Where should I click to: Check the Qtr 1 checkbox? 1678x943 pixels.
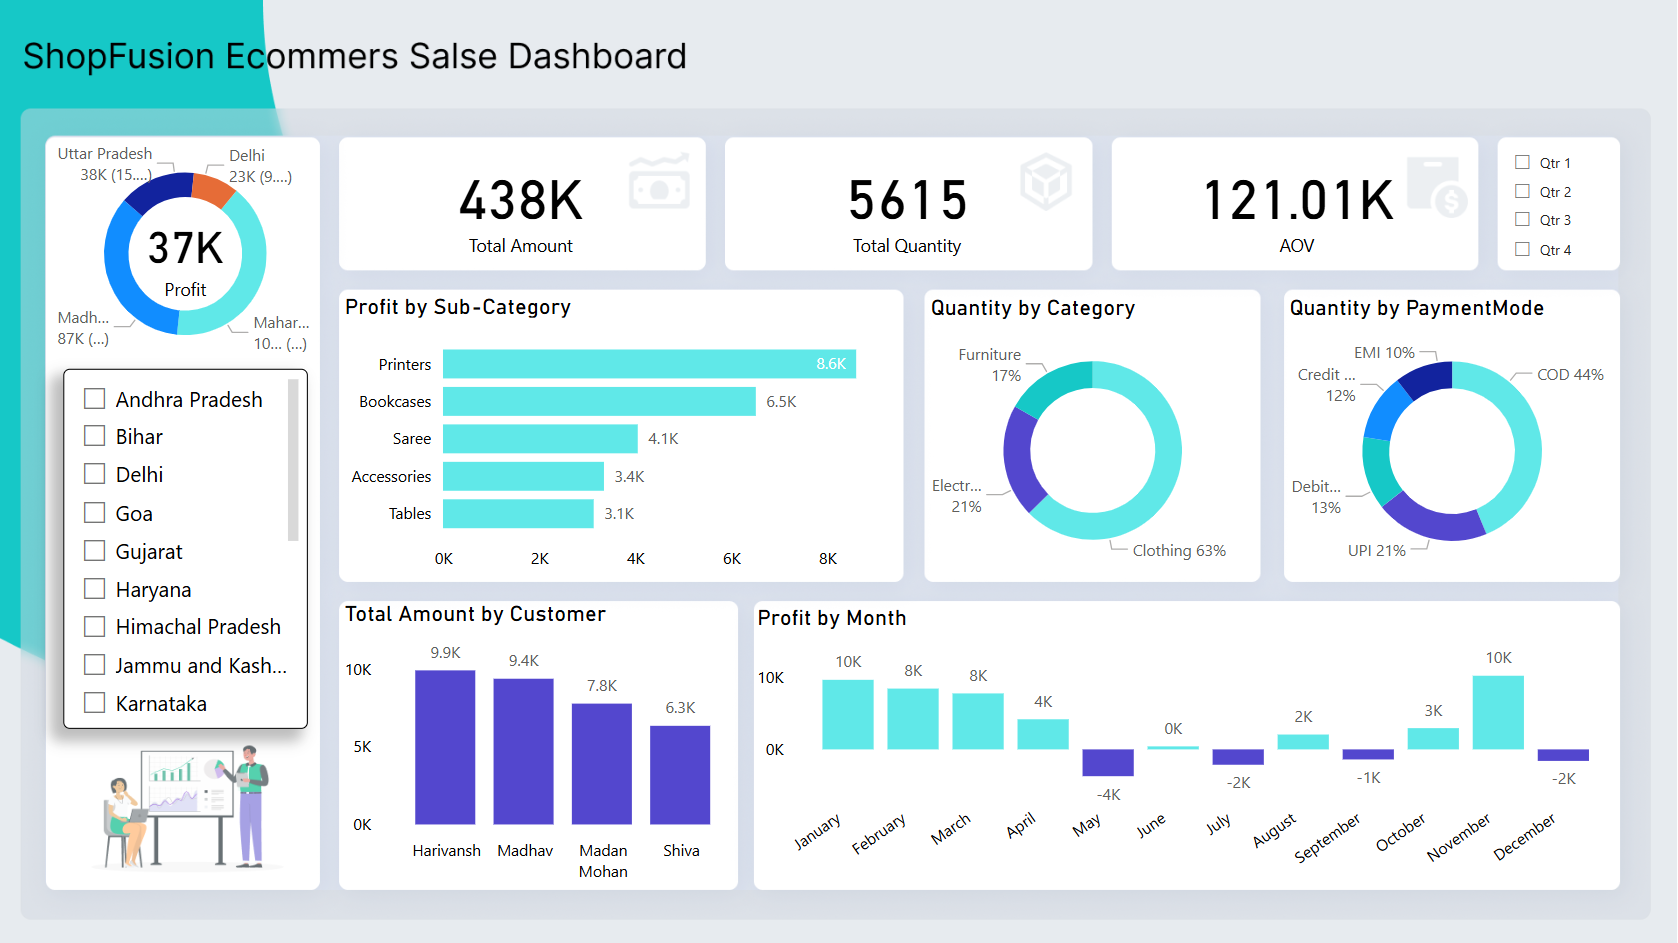pyautogui.click(x=1522, y=163)
